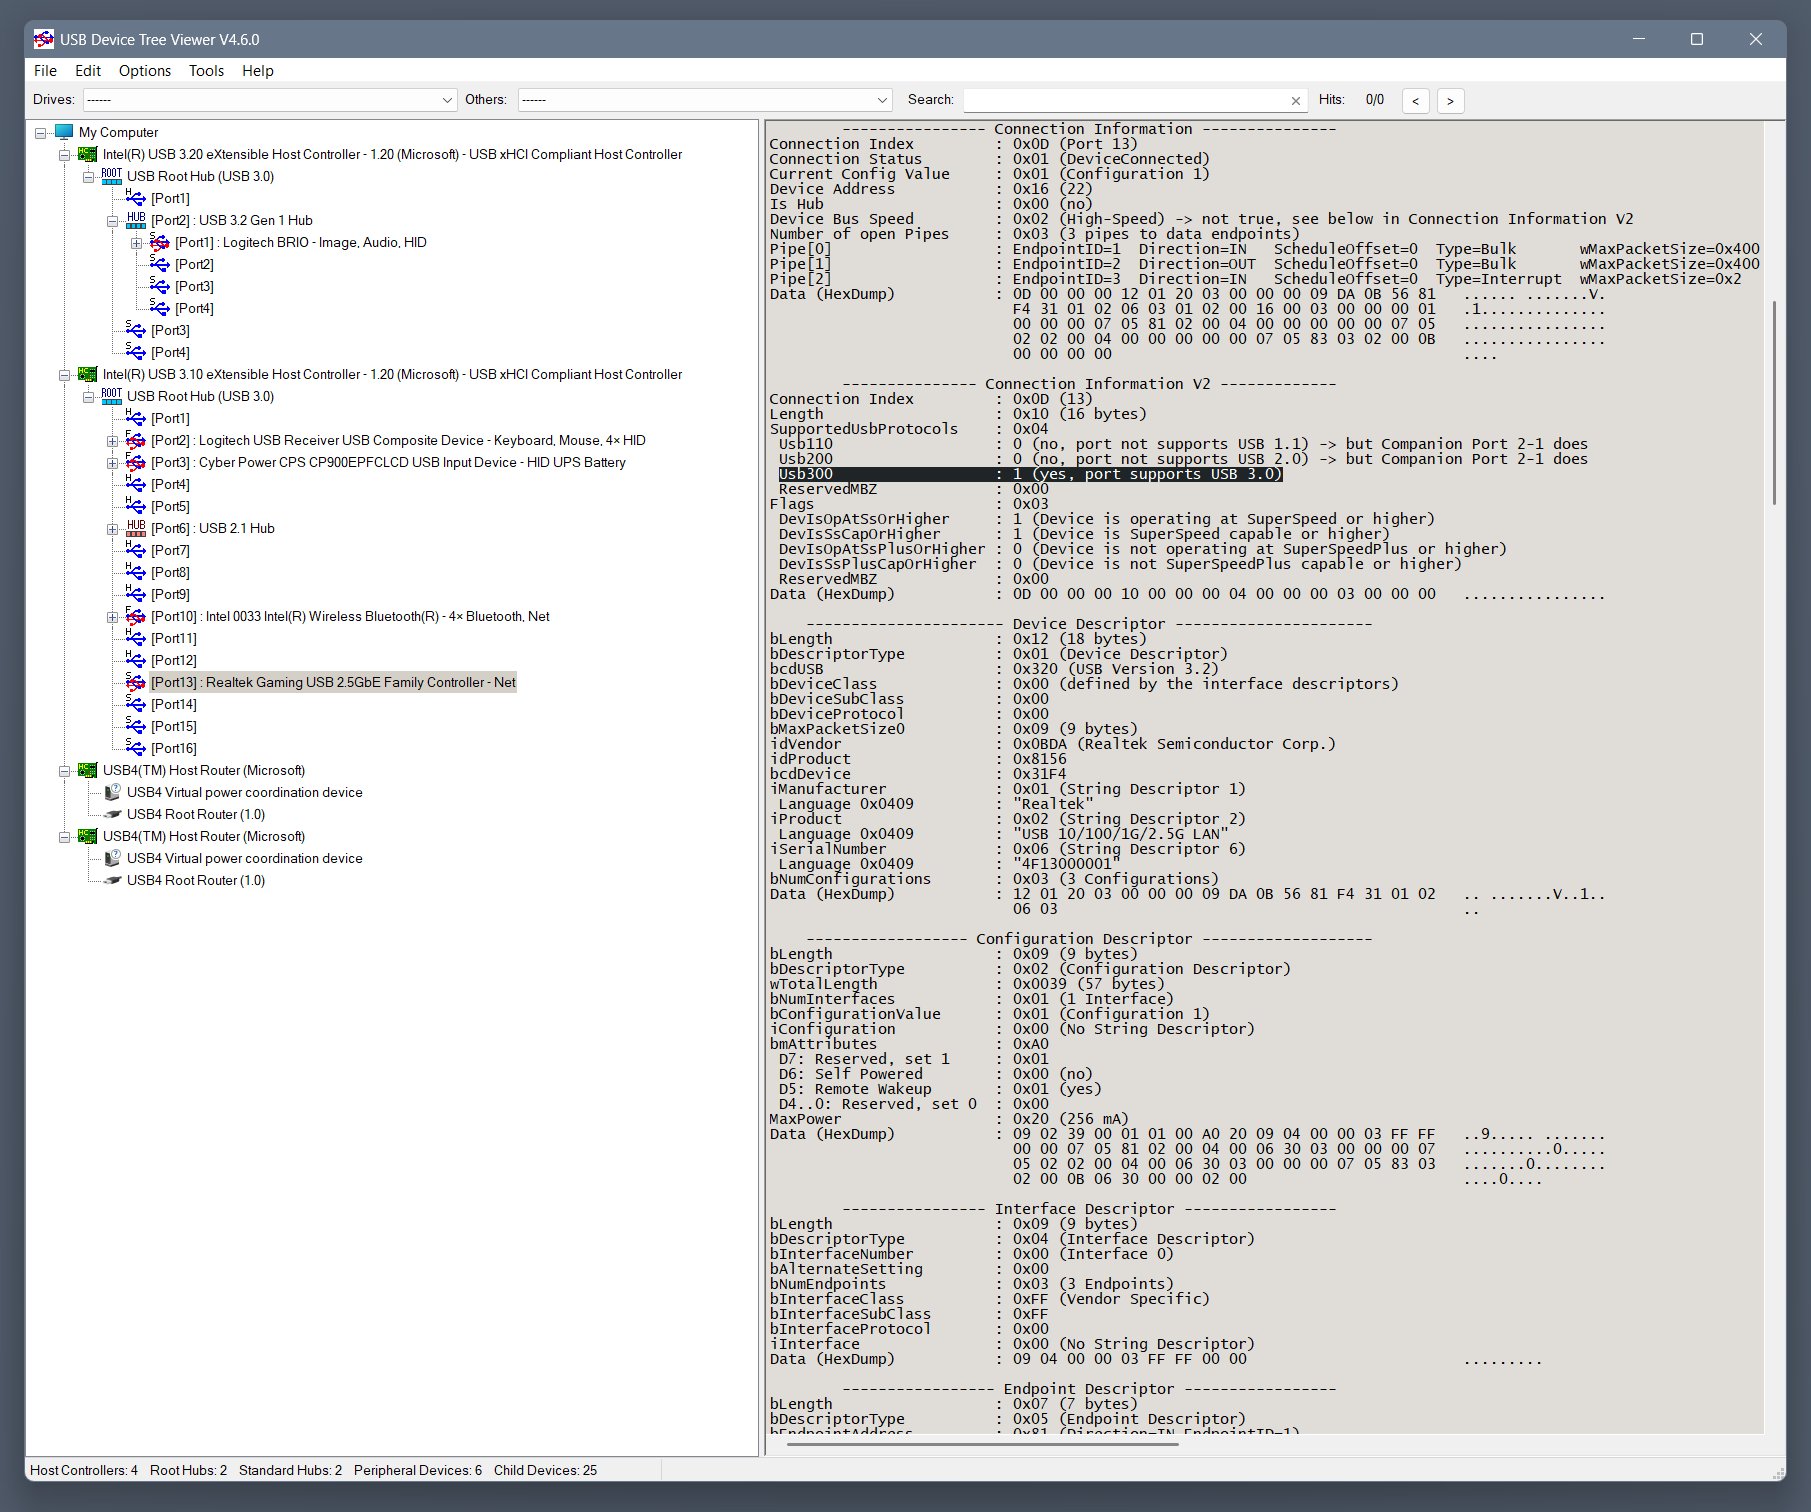Screen dimensions: 1811x1512
Task: Click the My Computer monitor icon
Action: tap(64, 132)
